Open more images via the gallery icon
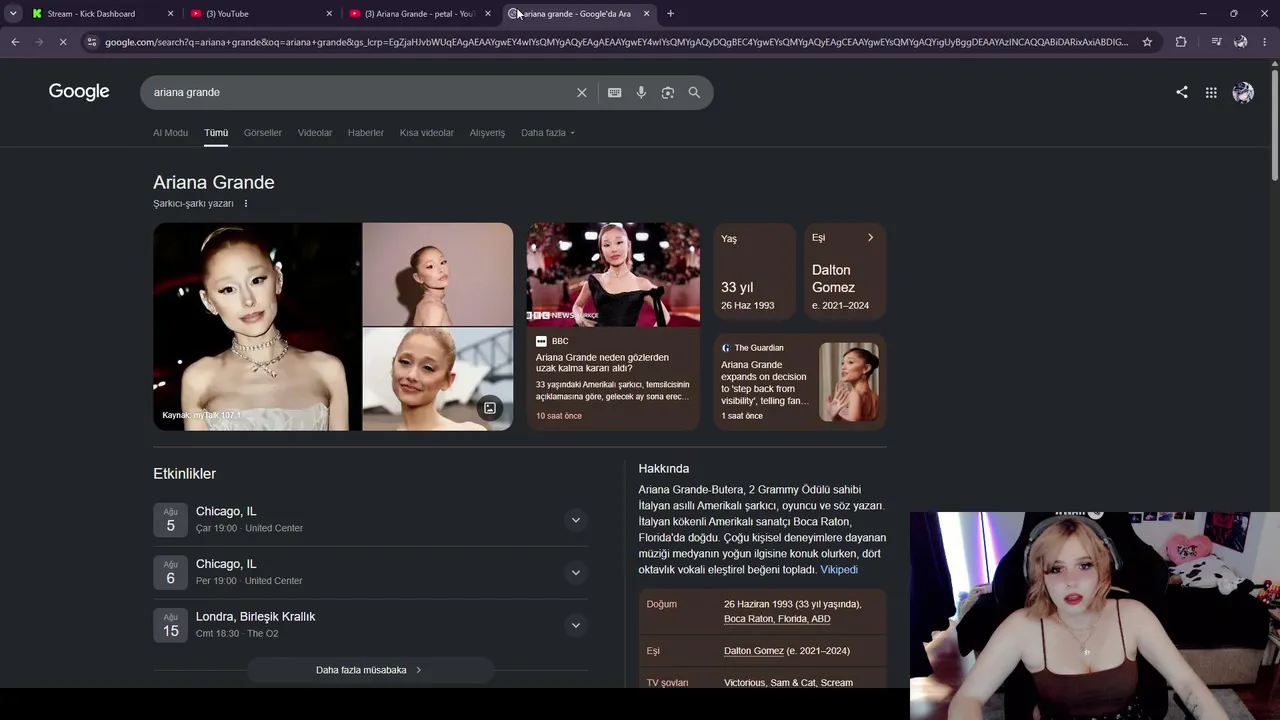The width and height of the screenshot is (1280, 720). (x=490, y=408)
